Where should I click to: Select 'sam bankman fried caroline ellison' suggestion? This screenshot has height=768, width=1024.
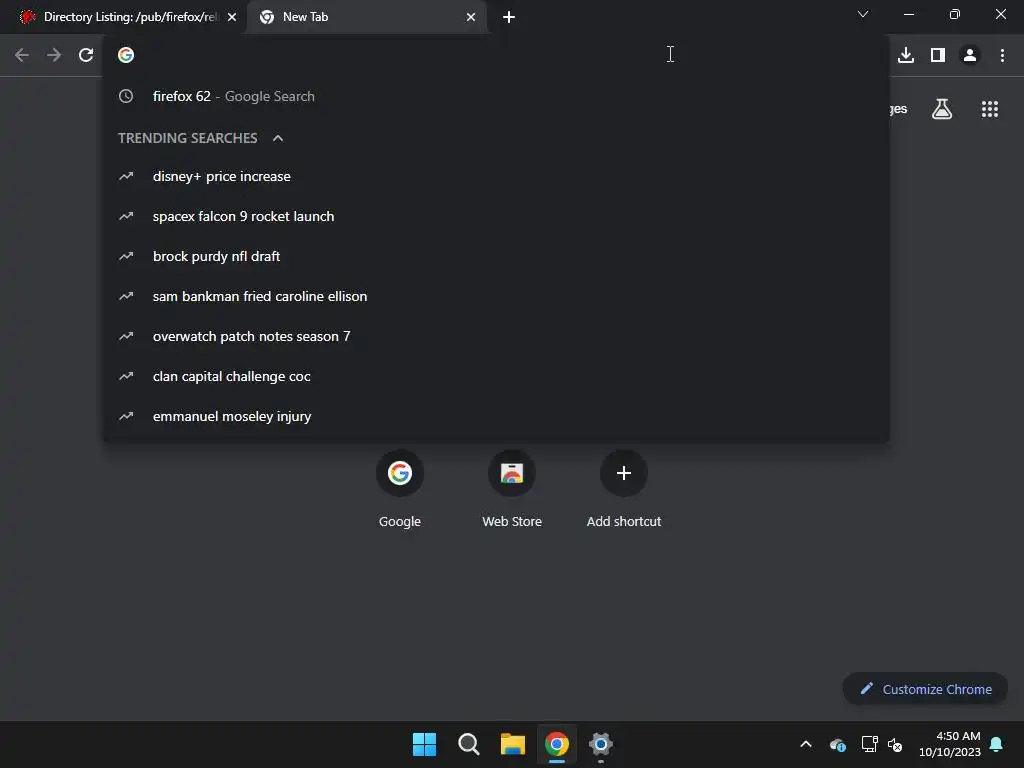click(496, 296)
